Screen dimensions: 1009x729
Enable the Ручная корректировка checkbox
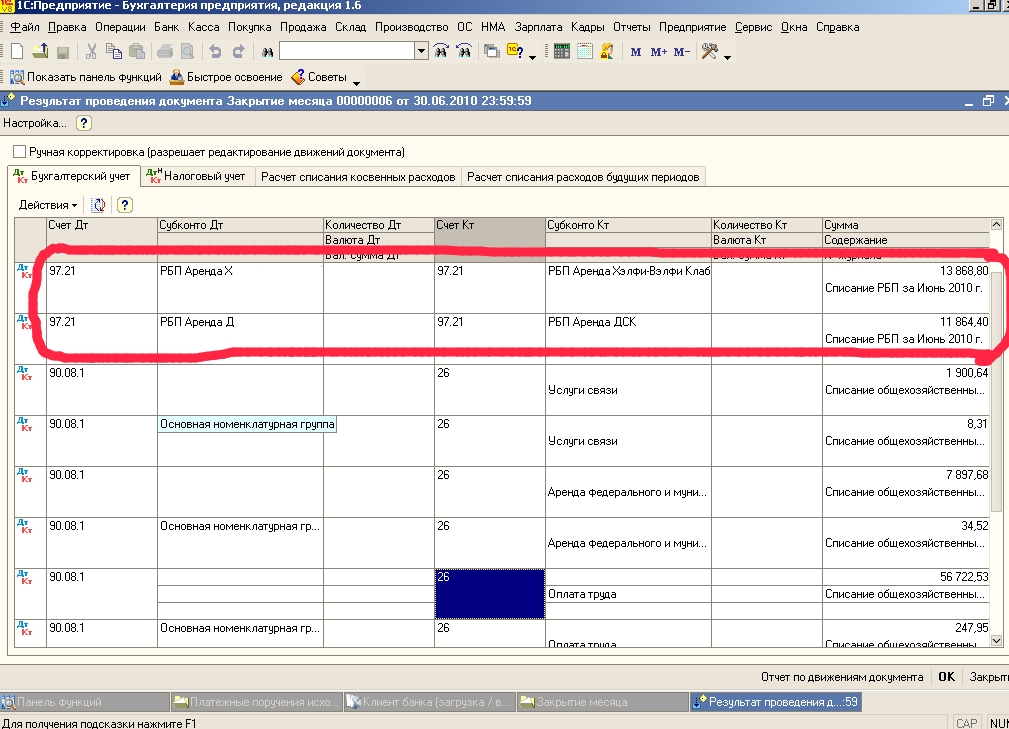(x=19, y=152)
